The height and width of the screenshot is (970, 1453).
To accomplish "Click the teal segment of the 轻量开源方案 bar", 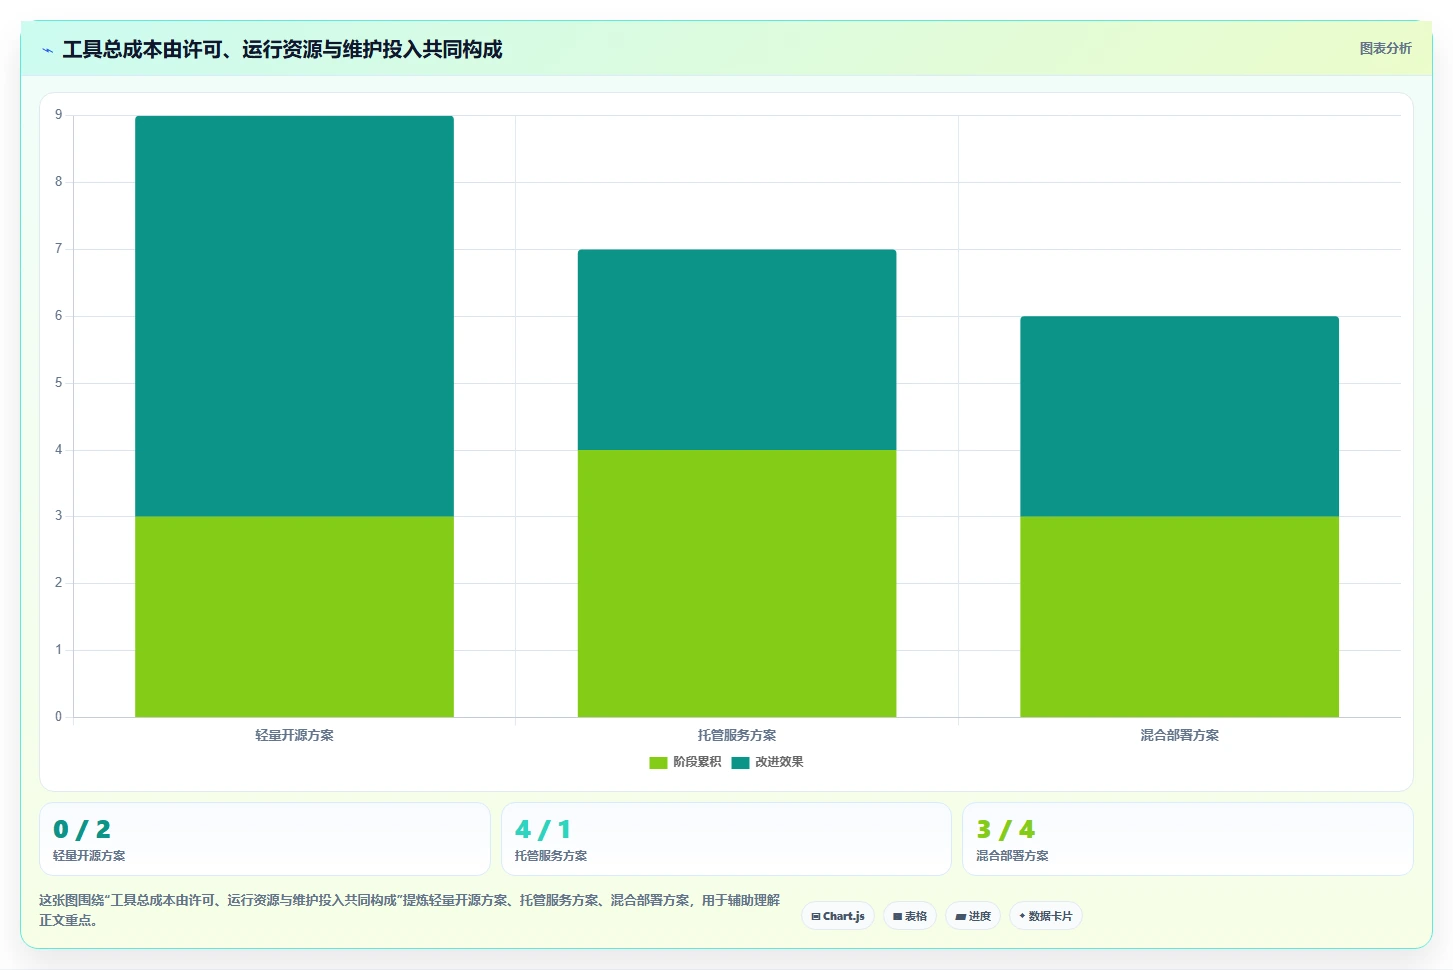I will pos(294,316).
